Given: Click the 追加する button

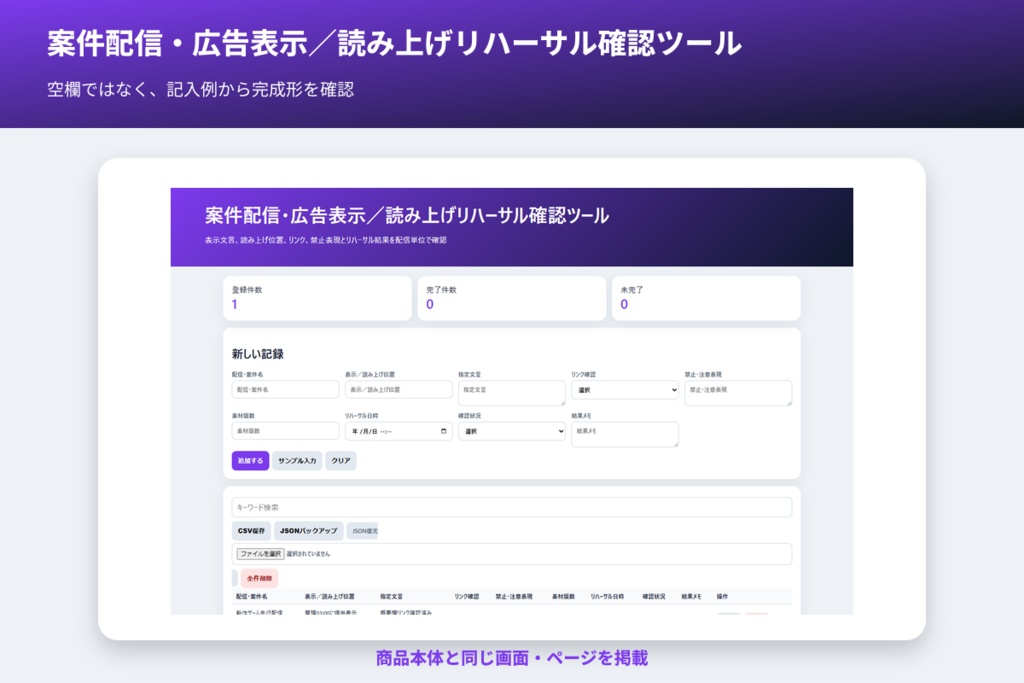Looking at the screenshot, I should point(250,460).
